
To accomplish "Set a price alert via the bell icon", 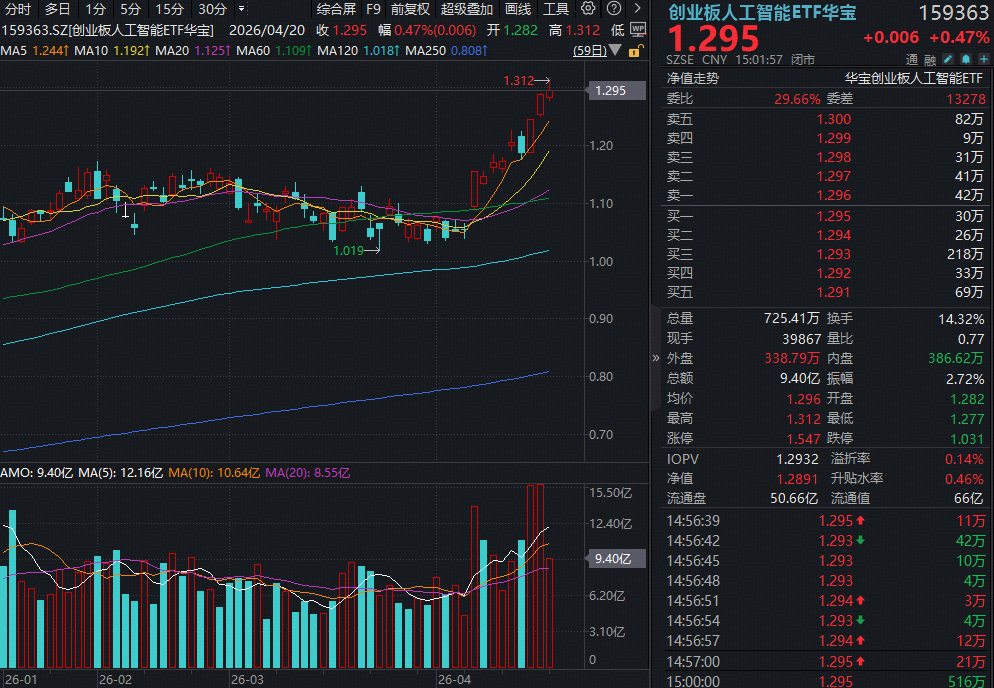I will pos(965,58).
